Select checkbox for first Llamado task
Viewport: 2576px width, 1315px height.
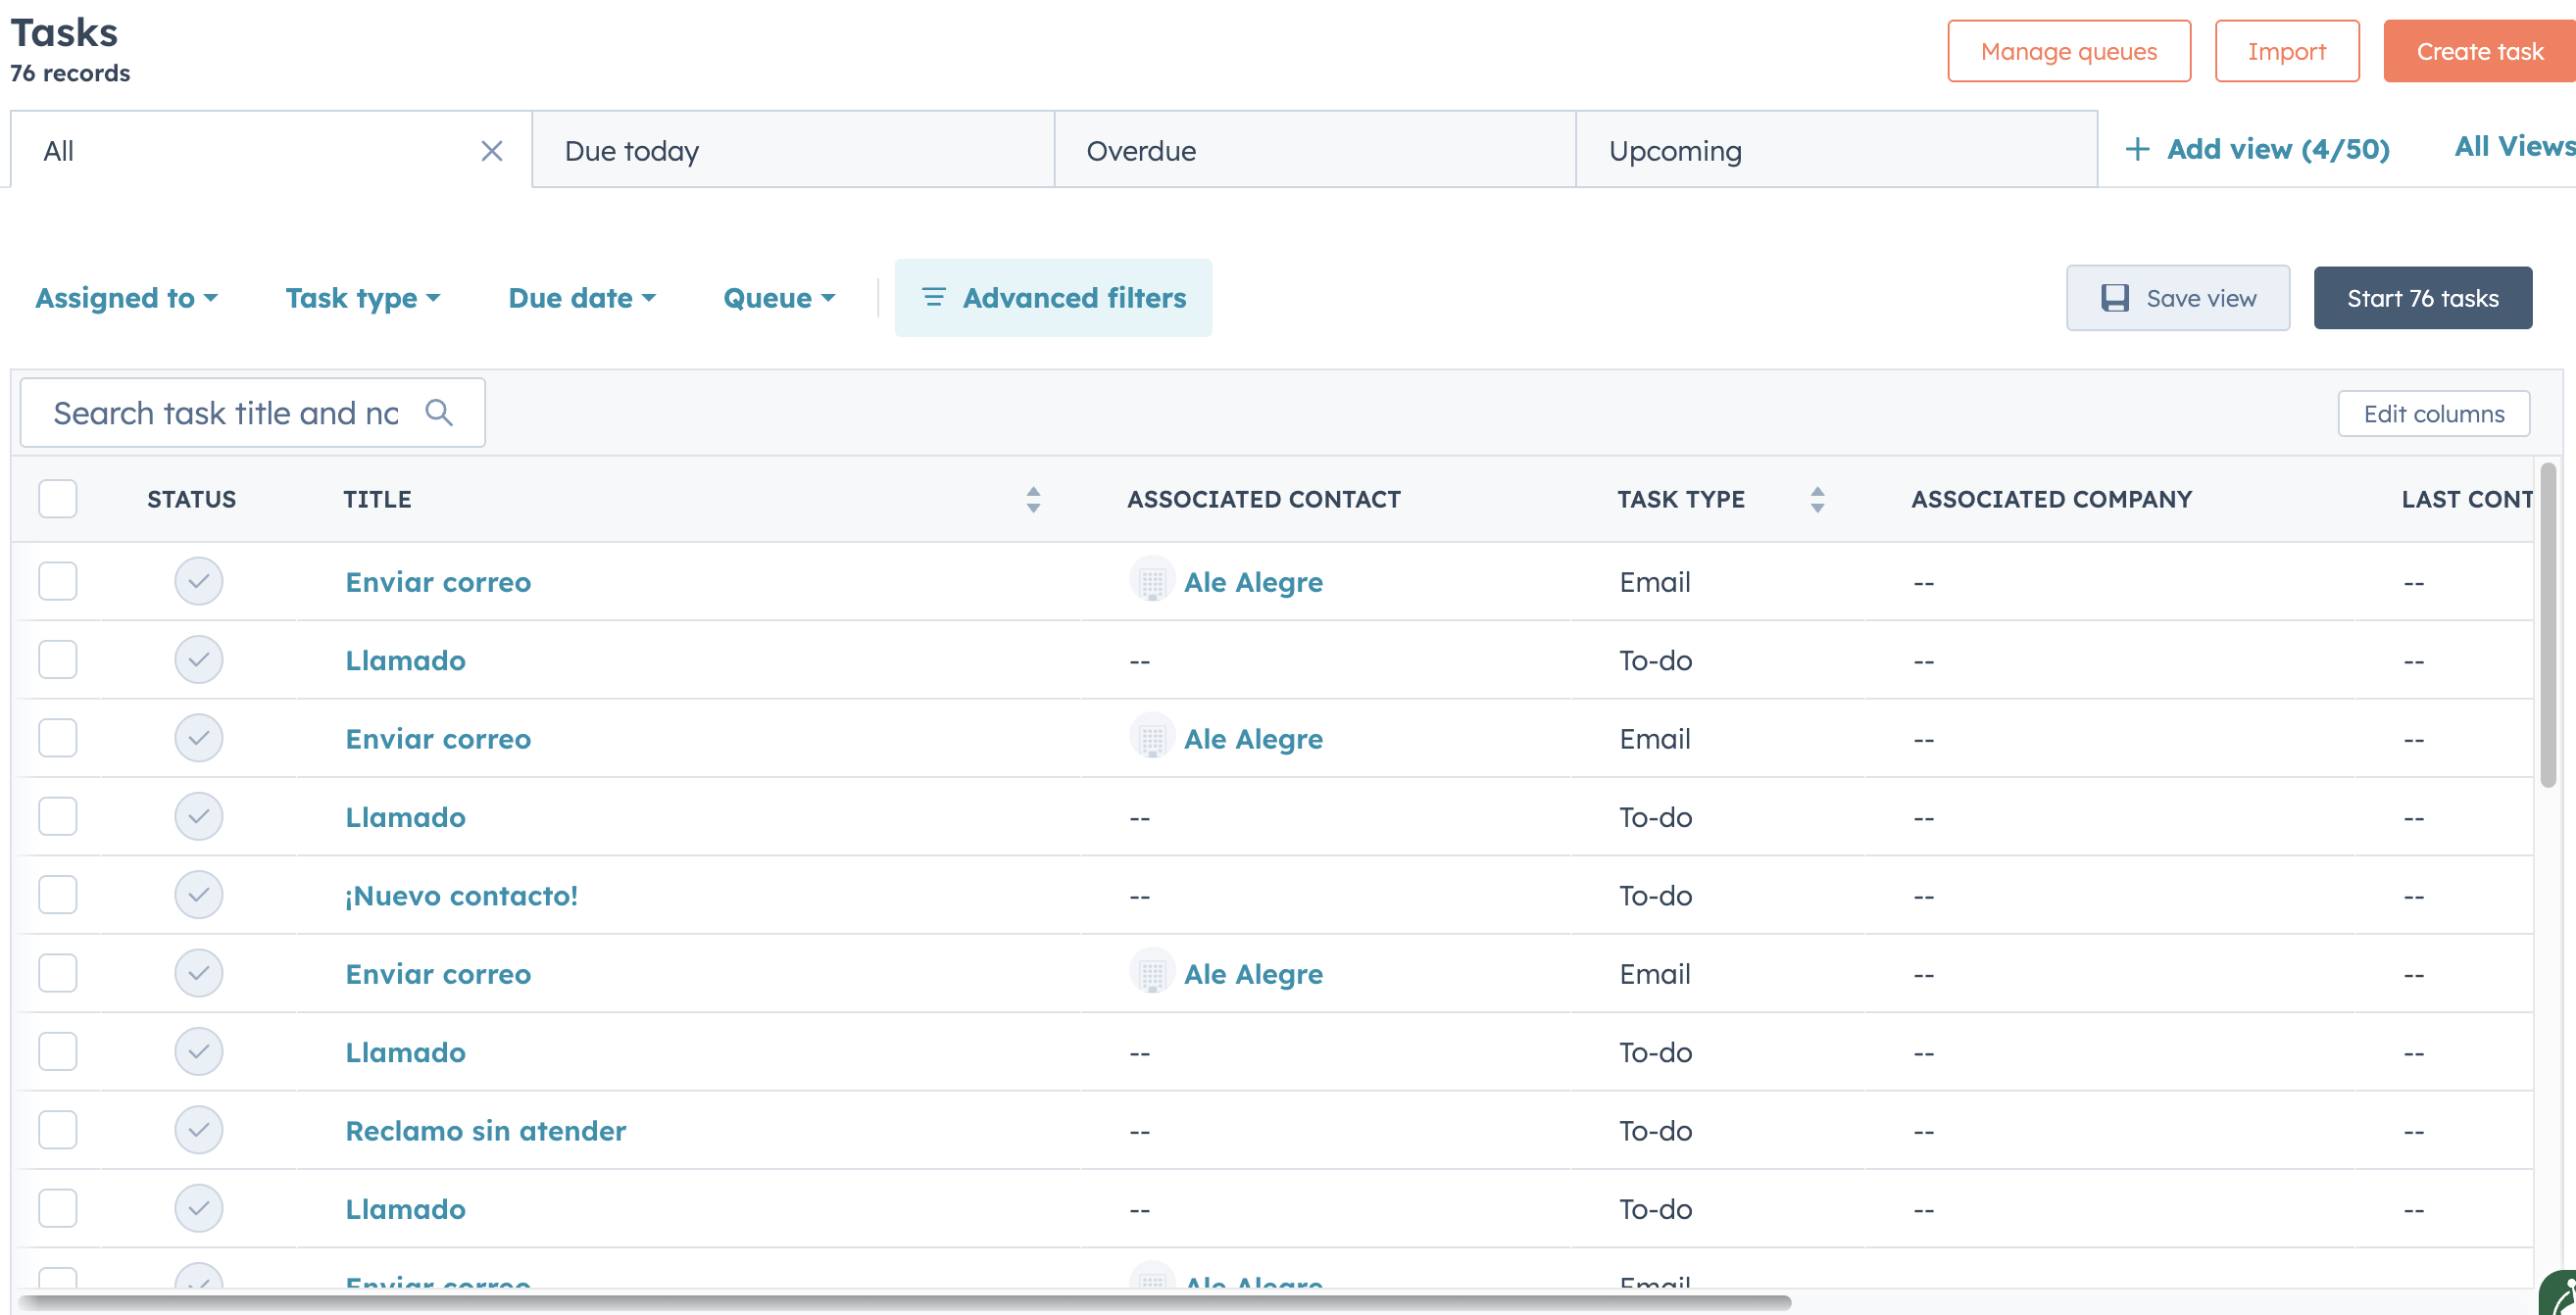click(58, 660)
